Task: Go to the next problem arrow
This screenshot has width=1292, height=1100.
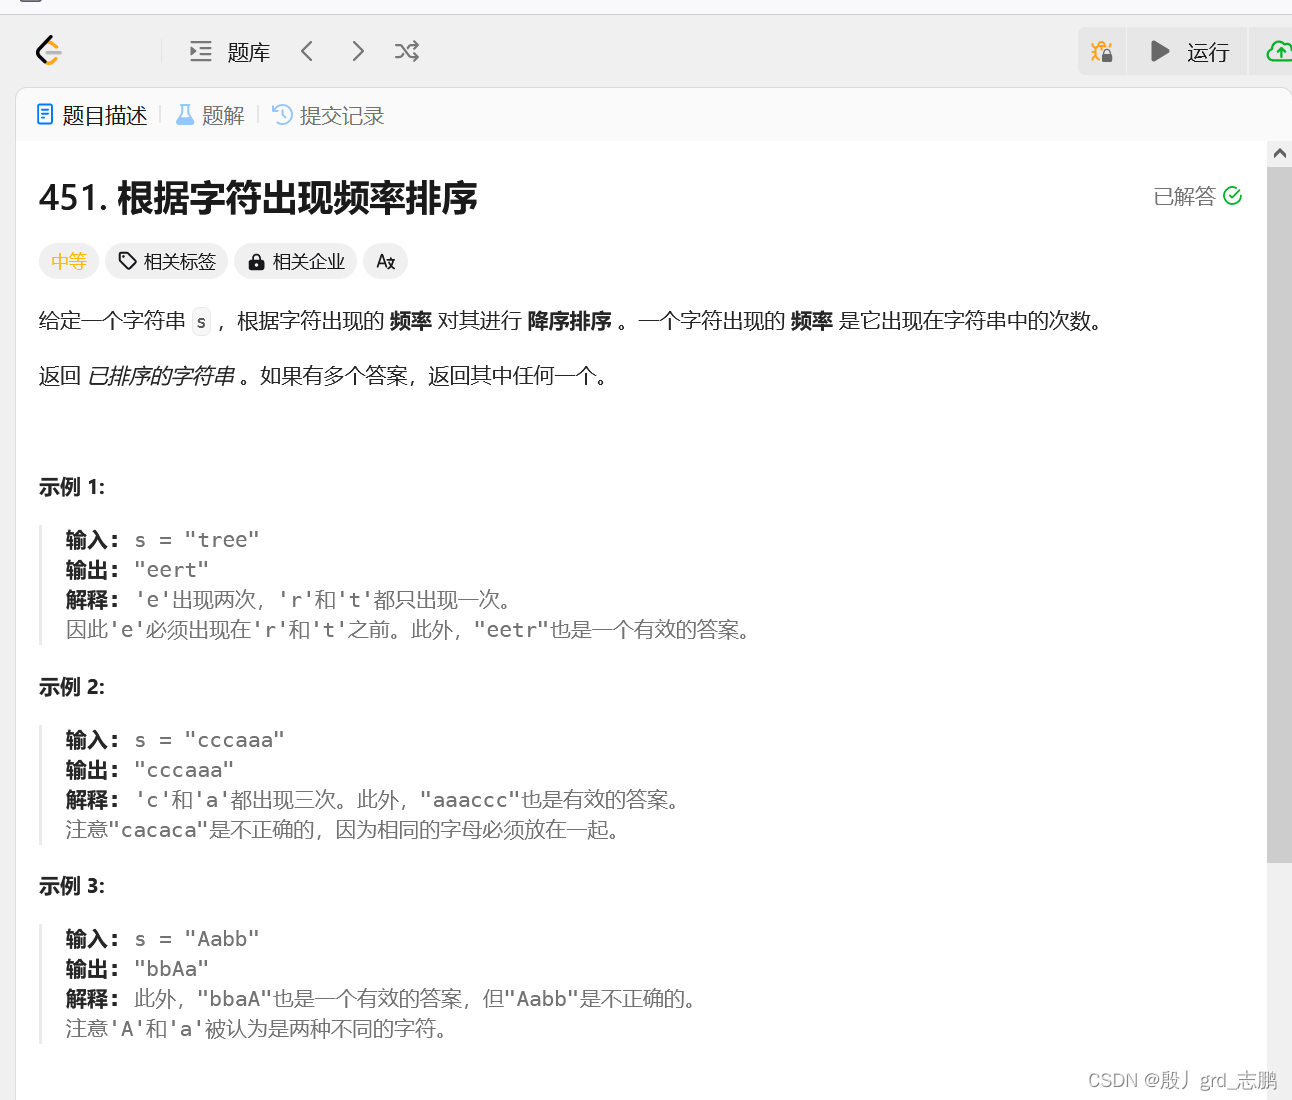Action: (x=358, y=51)
